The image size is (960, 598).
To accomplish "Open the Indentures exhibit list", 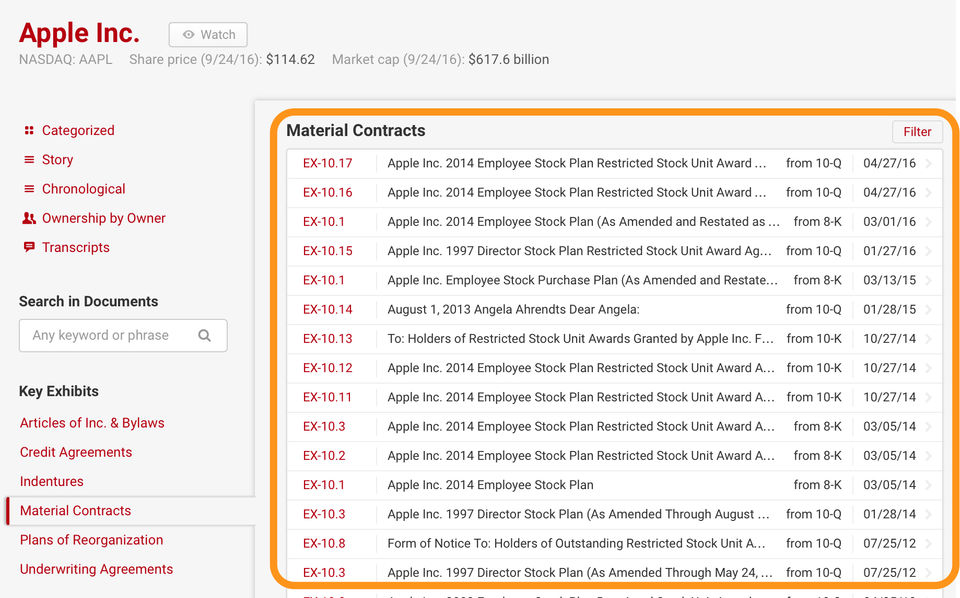I will 52,481.
